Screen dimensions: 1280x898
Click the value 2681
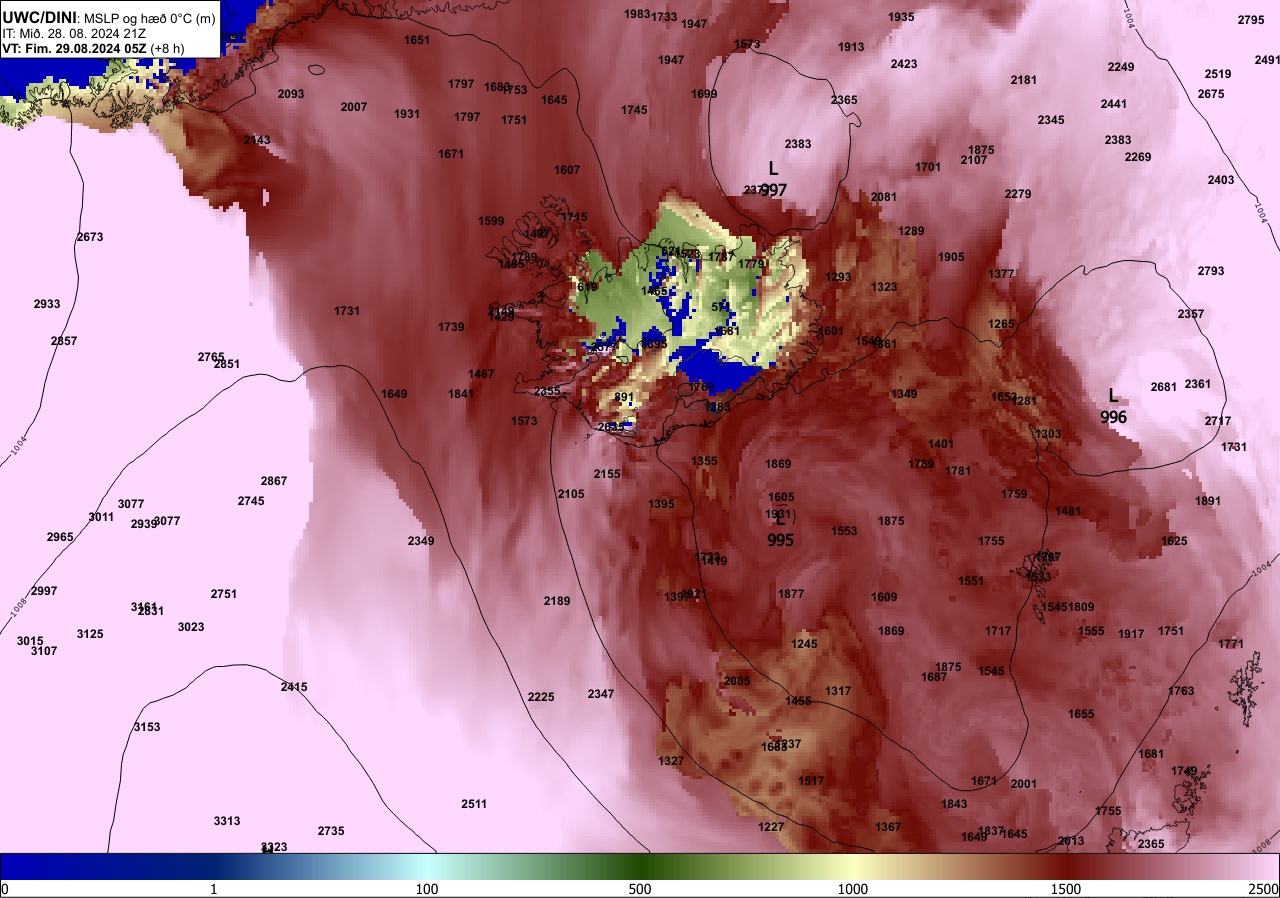1164,387
